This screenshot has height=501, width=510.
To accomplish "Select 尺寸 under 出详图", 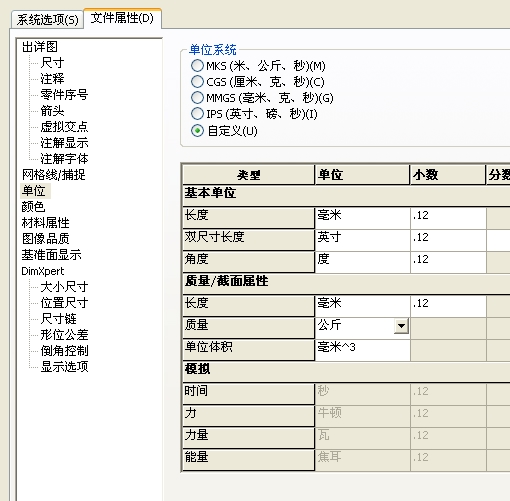I will coord(52,63).
